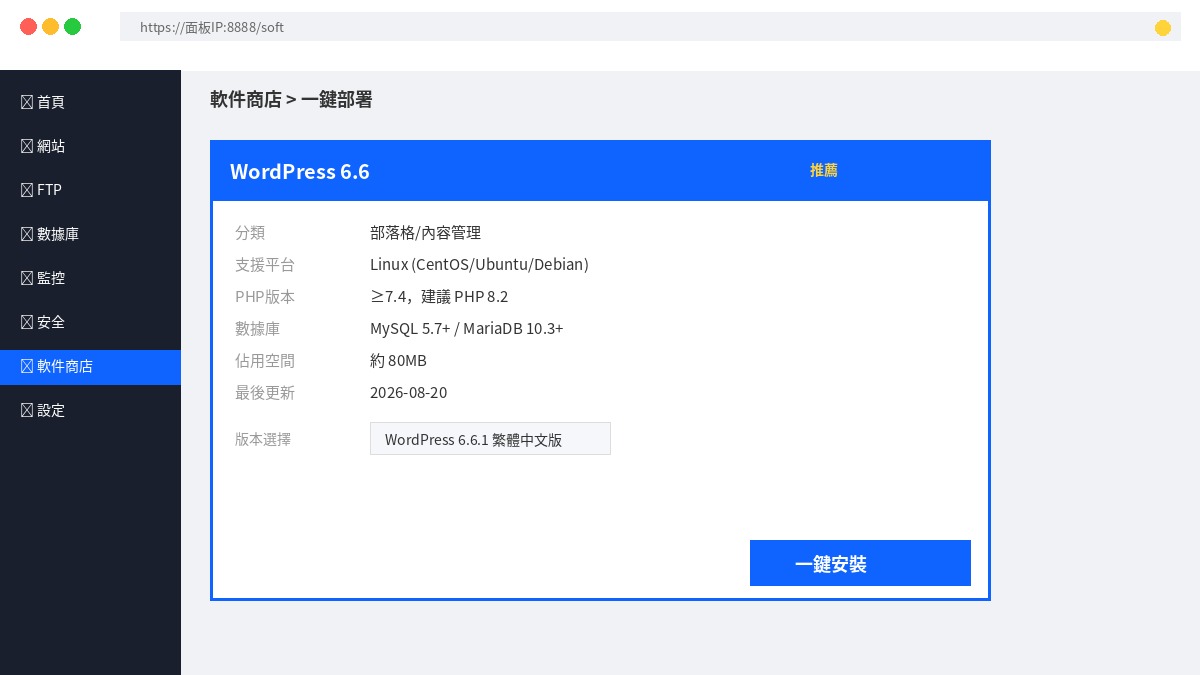Click the 最後更新 label
The width and height of the screenshot is (1200, 675).
pyautogui.click(x=265, y=393)
